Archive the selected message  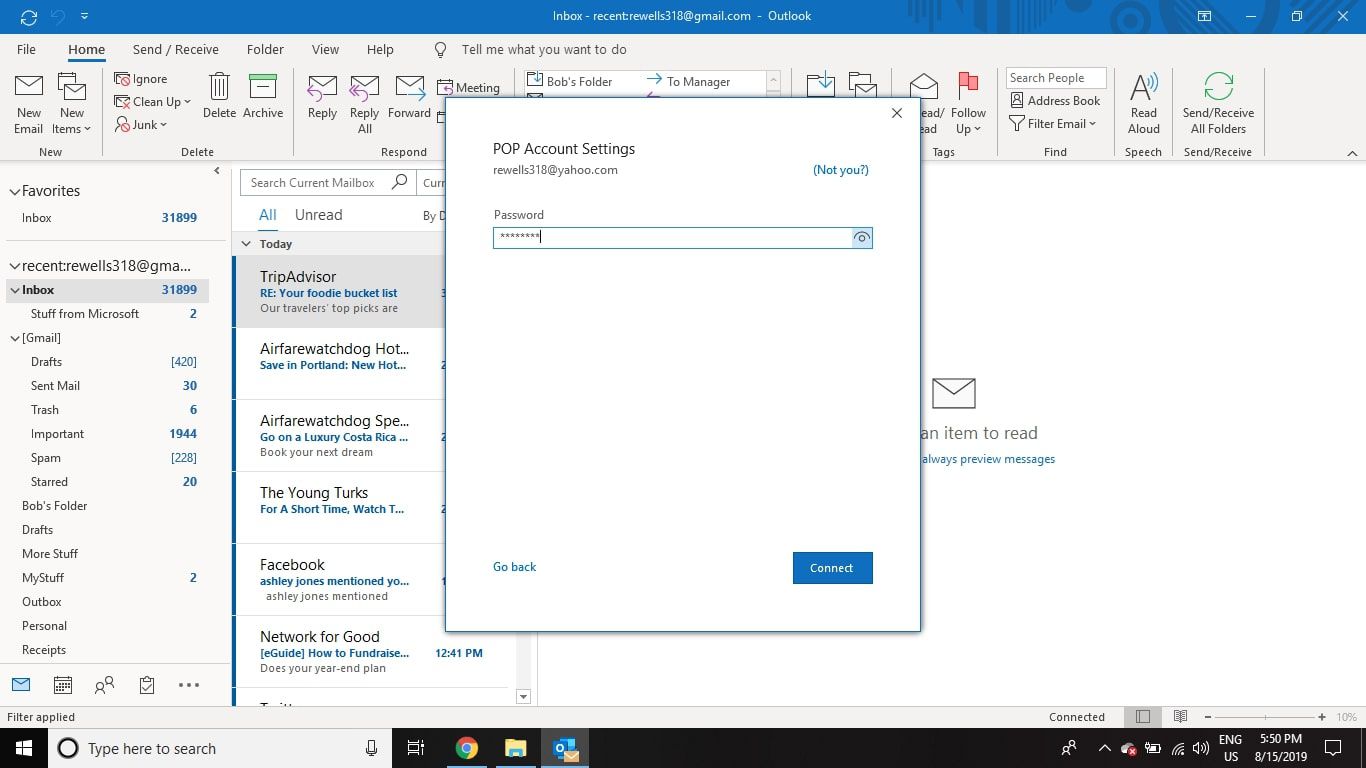pyautogui.click(x=263, y=97)
